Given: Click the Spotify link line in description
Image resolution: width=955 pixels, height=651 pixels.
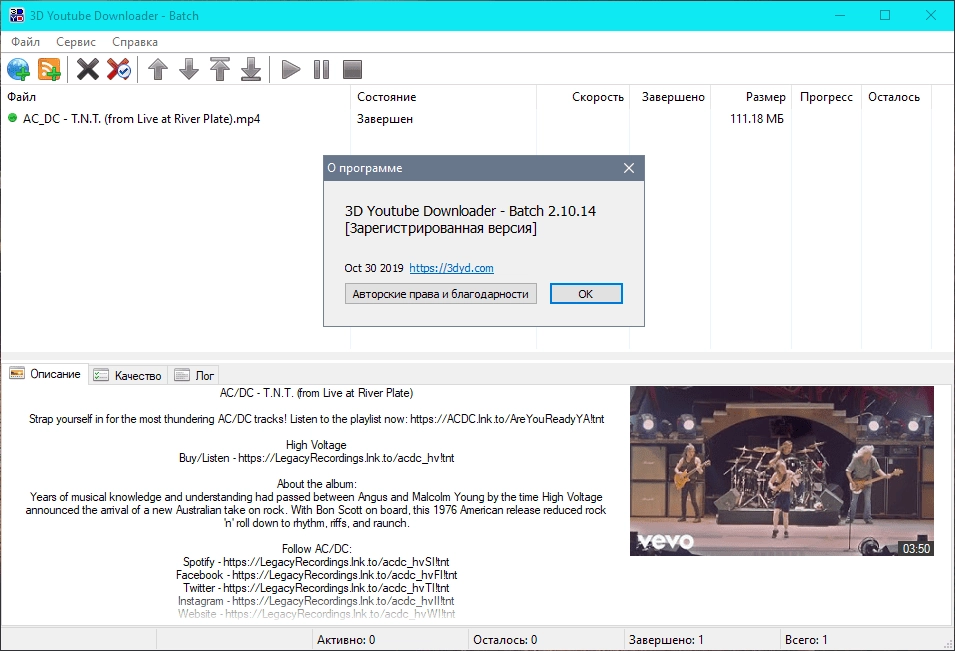Looking at the screenshot, I should pyautogui.click(x=316, y=561).
